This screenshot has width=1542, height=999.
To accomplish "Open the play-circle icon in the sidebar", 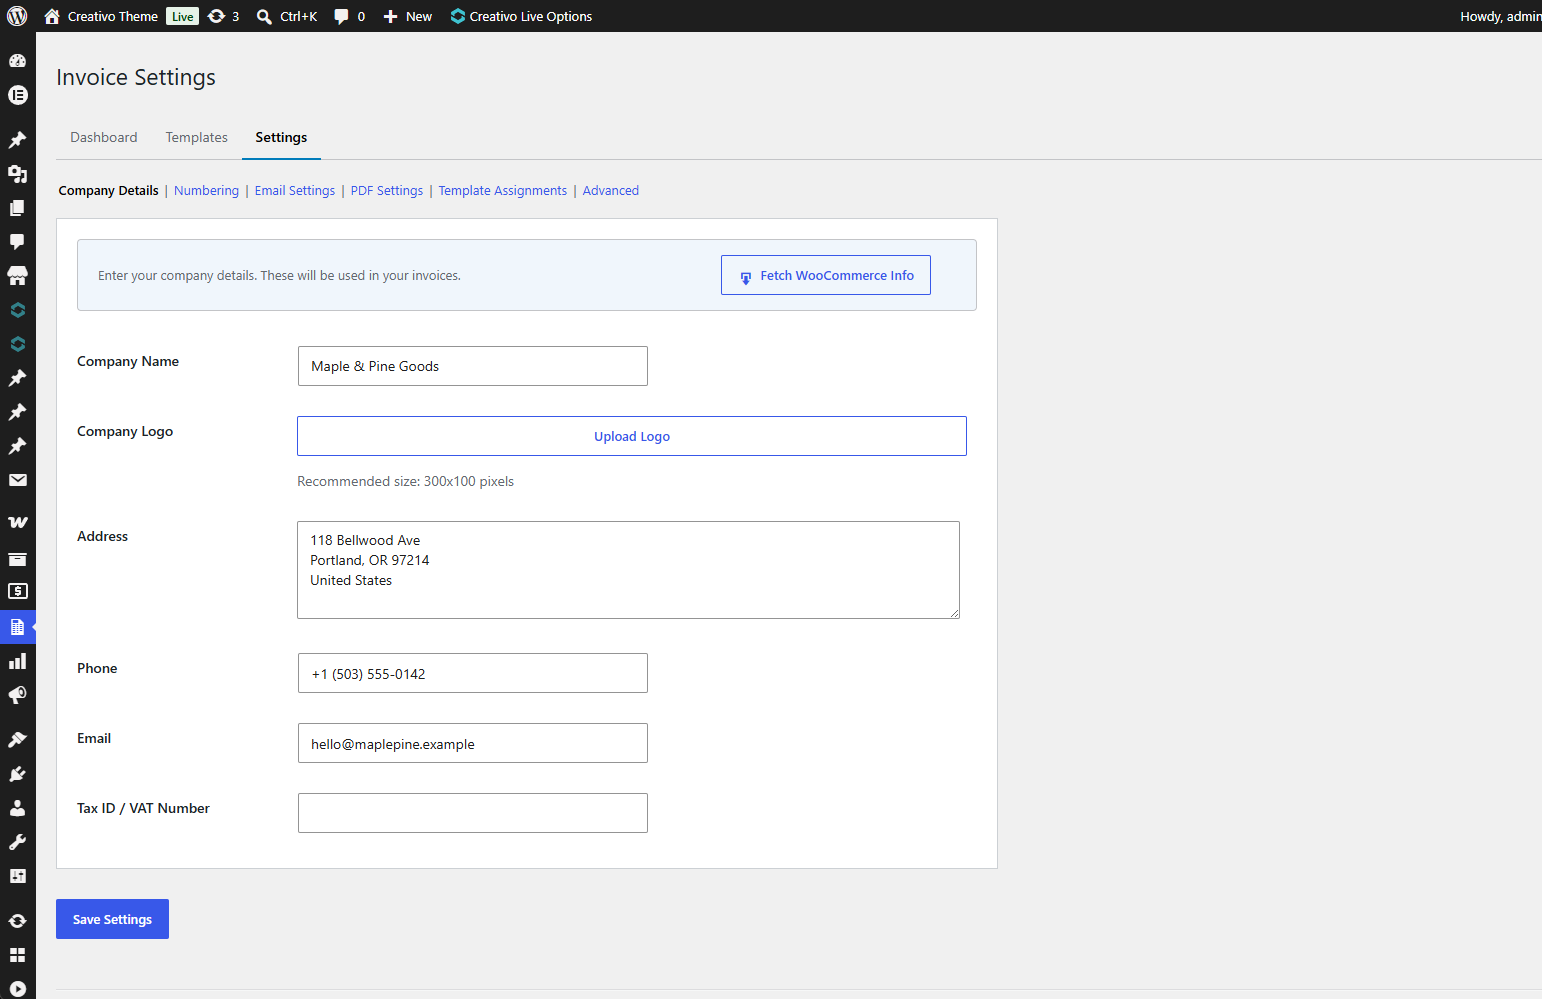I will tap(17, 989).
